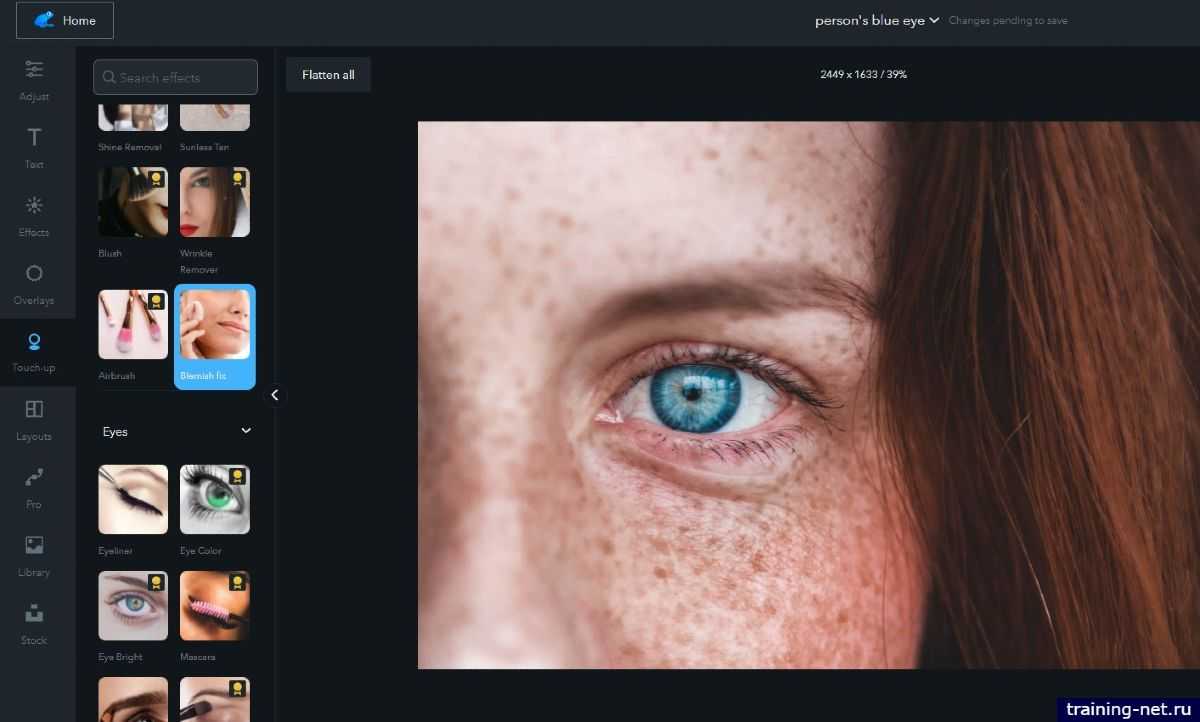Click the Search effects input field
This screenshot has width=1200, height=722.
point(176,77)
